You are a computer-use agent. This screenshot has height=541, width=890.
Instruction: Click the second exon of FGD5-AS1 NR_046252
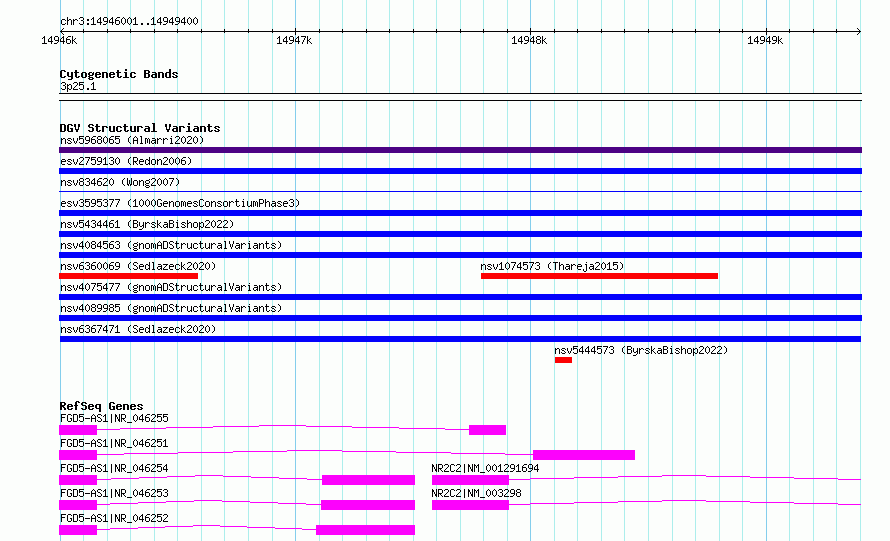(366, 530)
